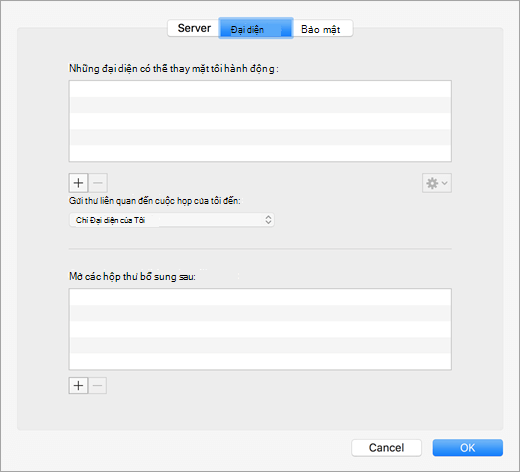Click the Cancel button
The image size is (520, 472).
[x=386, y=448]
